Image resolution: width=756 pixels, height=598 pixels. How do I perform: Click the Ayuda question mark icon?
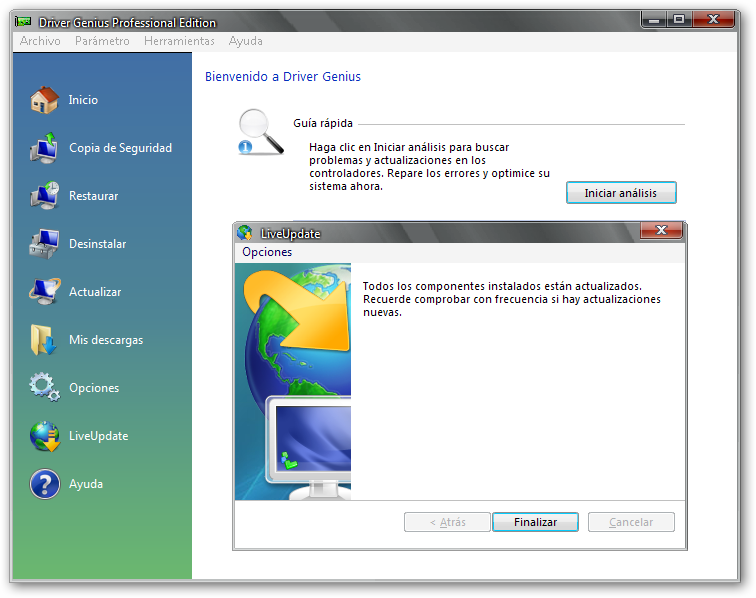(45, 484)
